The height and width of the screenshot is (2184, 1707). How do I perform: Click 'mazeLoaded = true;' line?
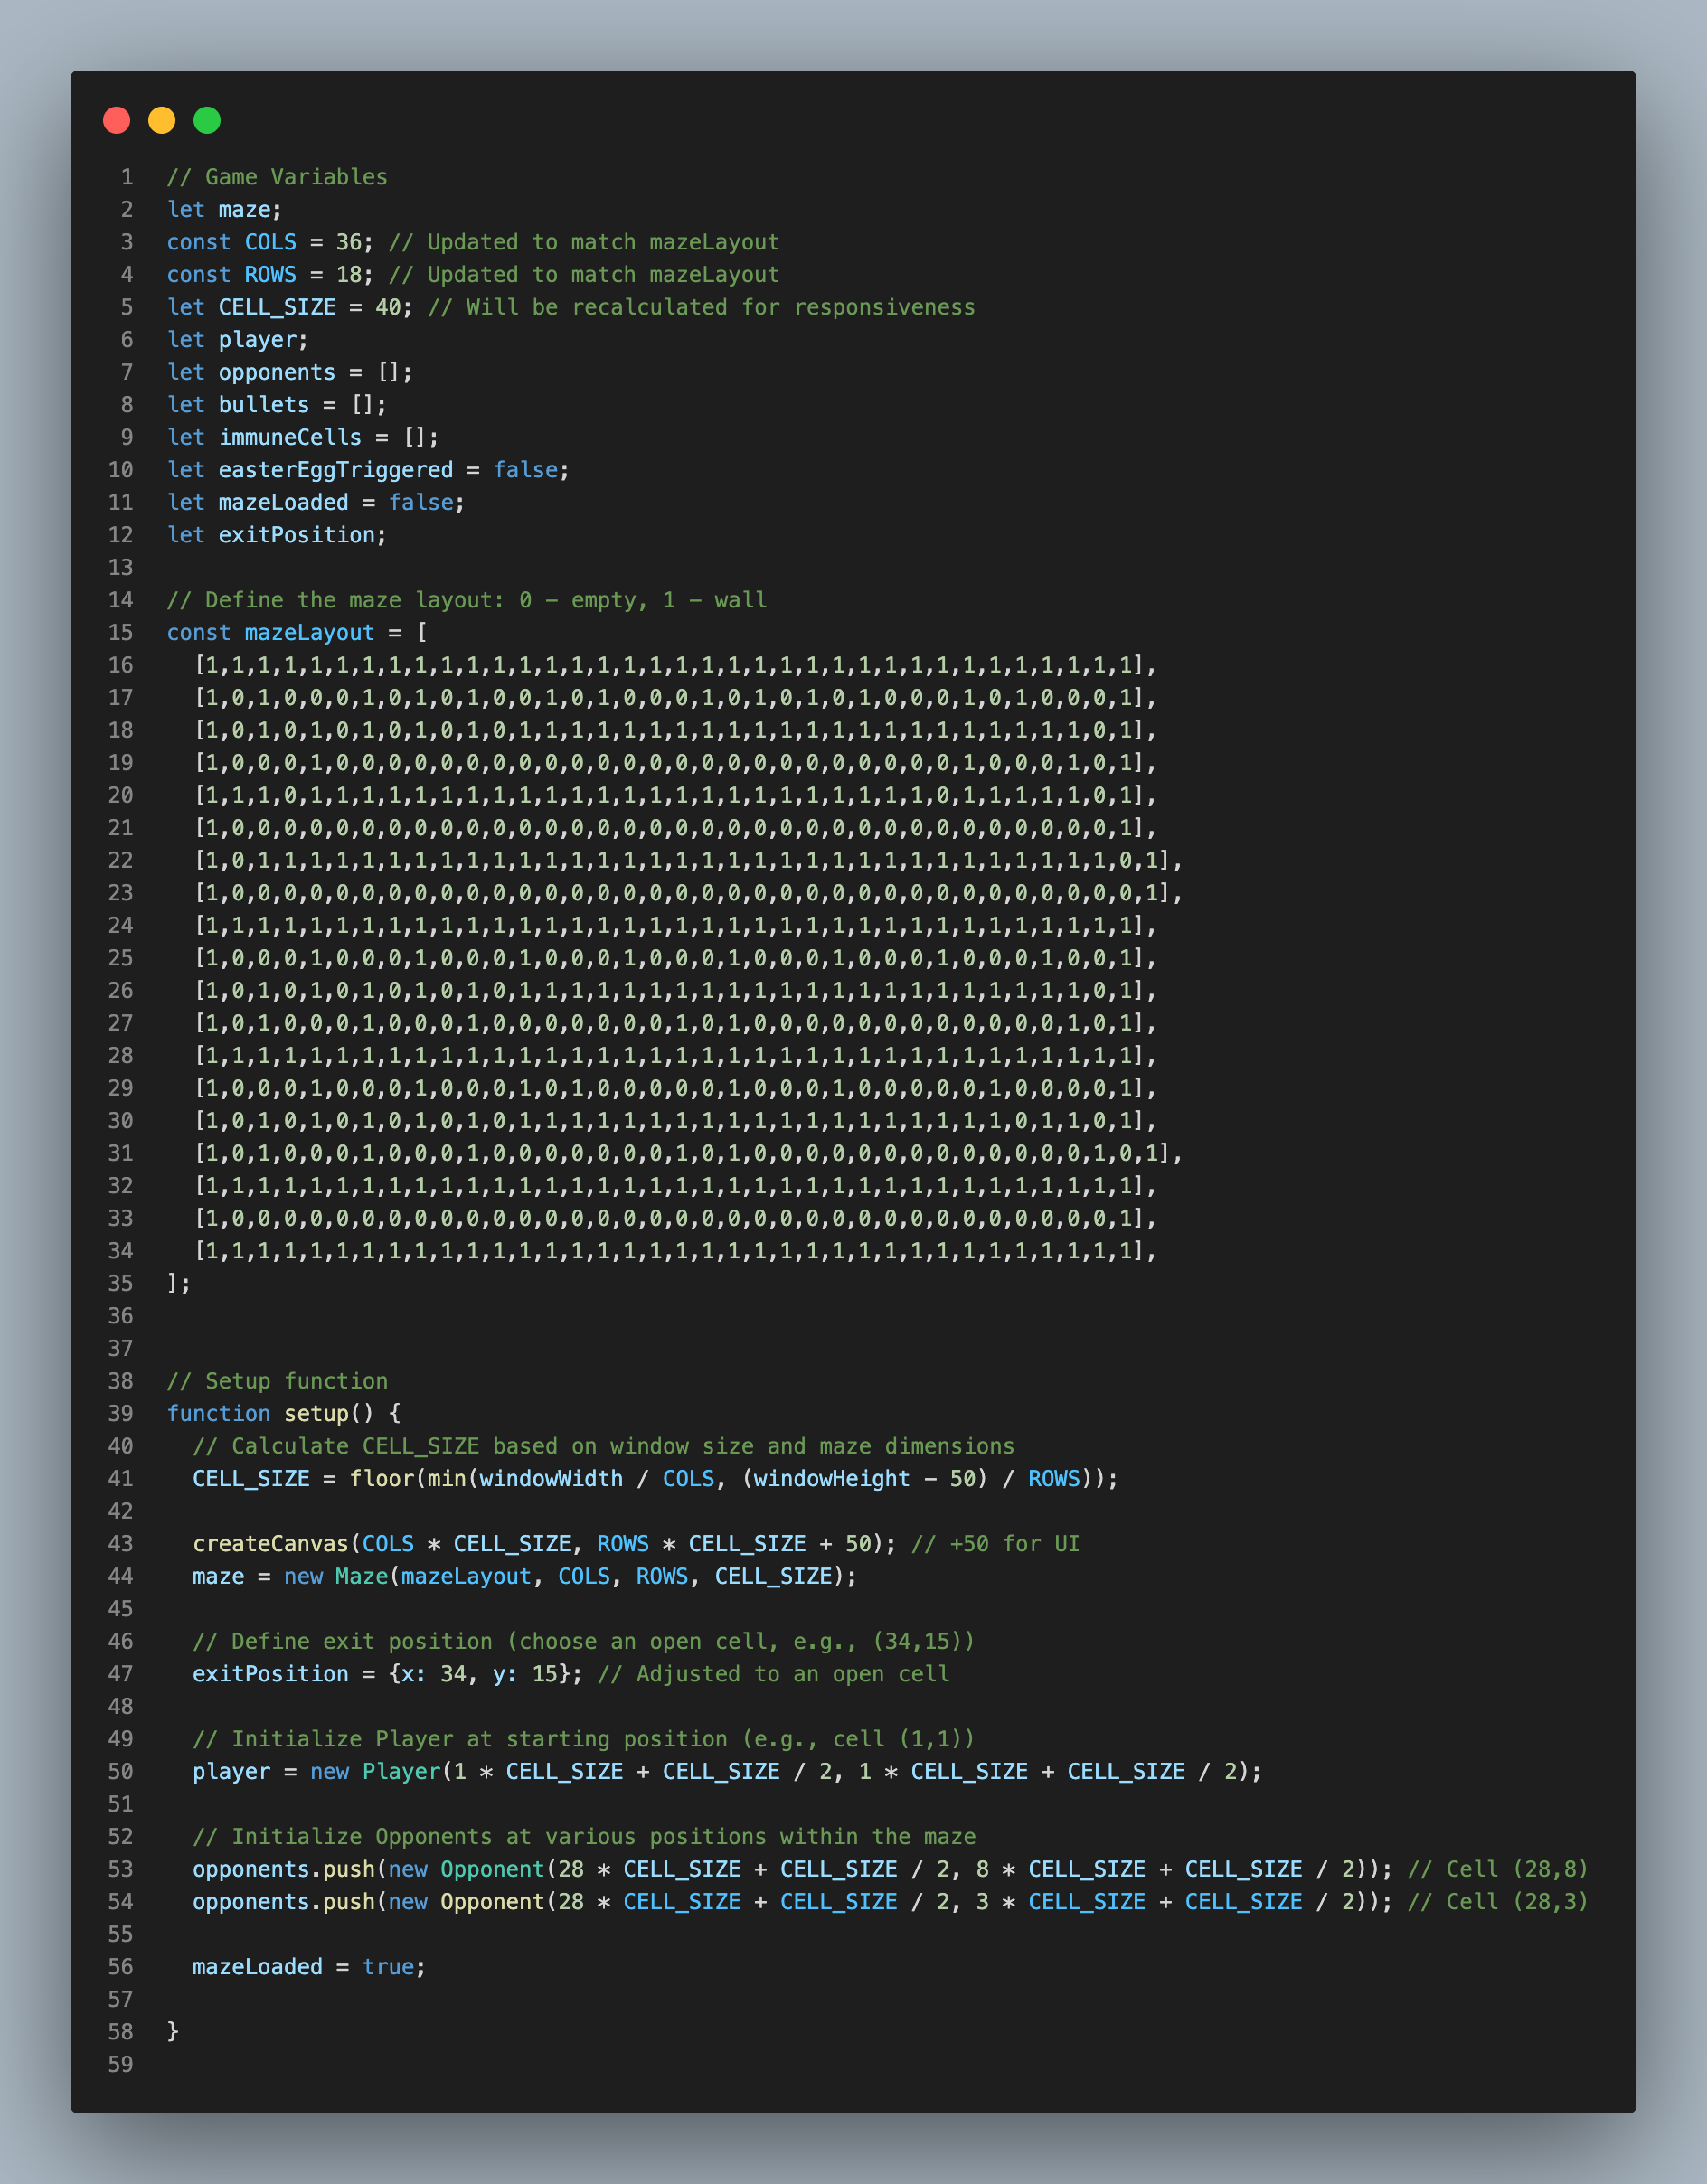click(x=309, y=1967)
